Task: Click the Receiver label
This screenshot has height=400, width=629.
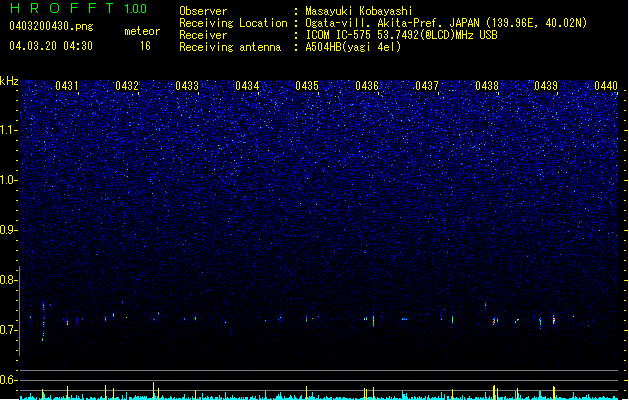Action: [x=203, y=35]
